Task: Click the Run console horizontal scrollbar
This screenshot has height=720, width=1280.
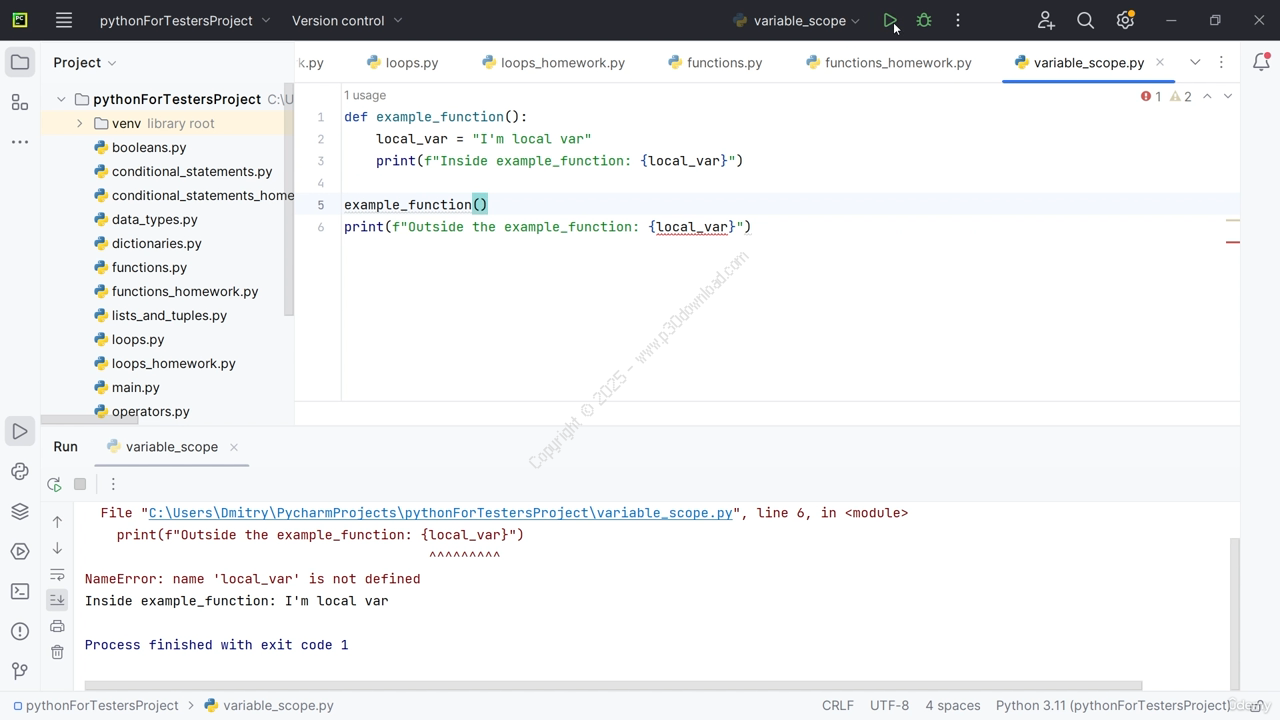Action: (x=613, y=686)
